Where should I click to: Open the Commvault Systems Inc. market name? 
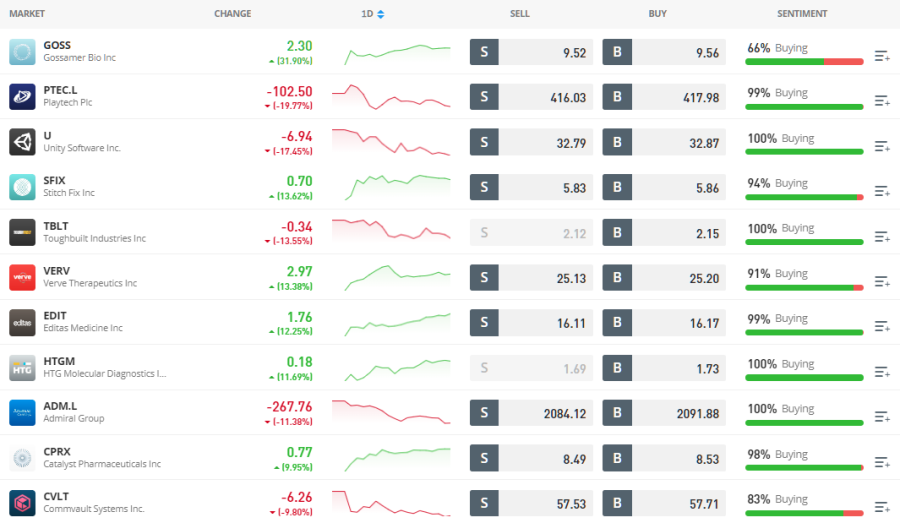click(x=94, y=509)
